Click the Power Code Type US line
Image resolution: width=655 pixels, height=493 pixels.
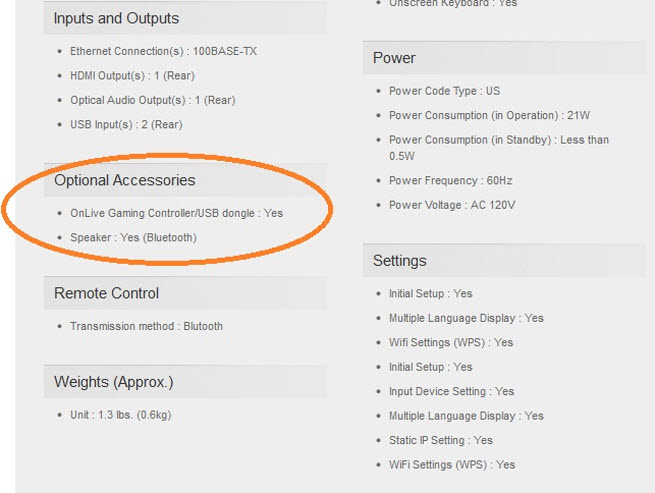click(x=444, y=91)
